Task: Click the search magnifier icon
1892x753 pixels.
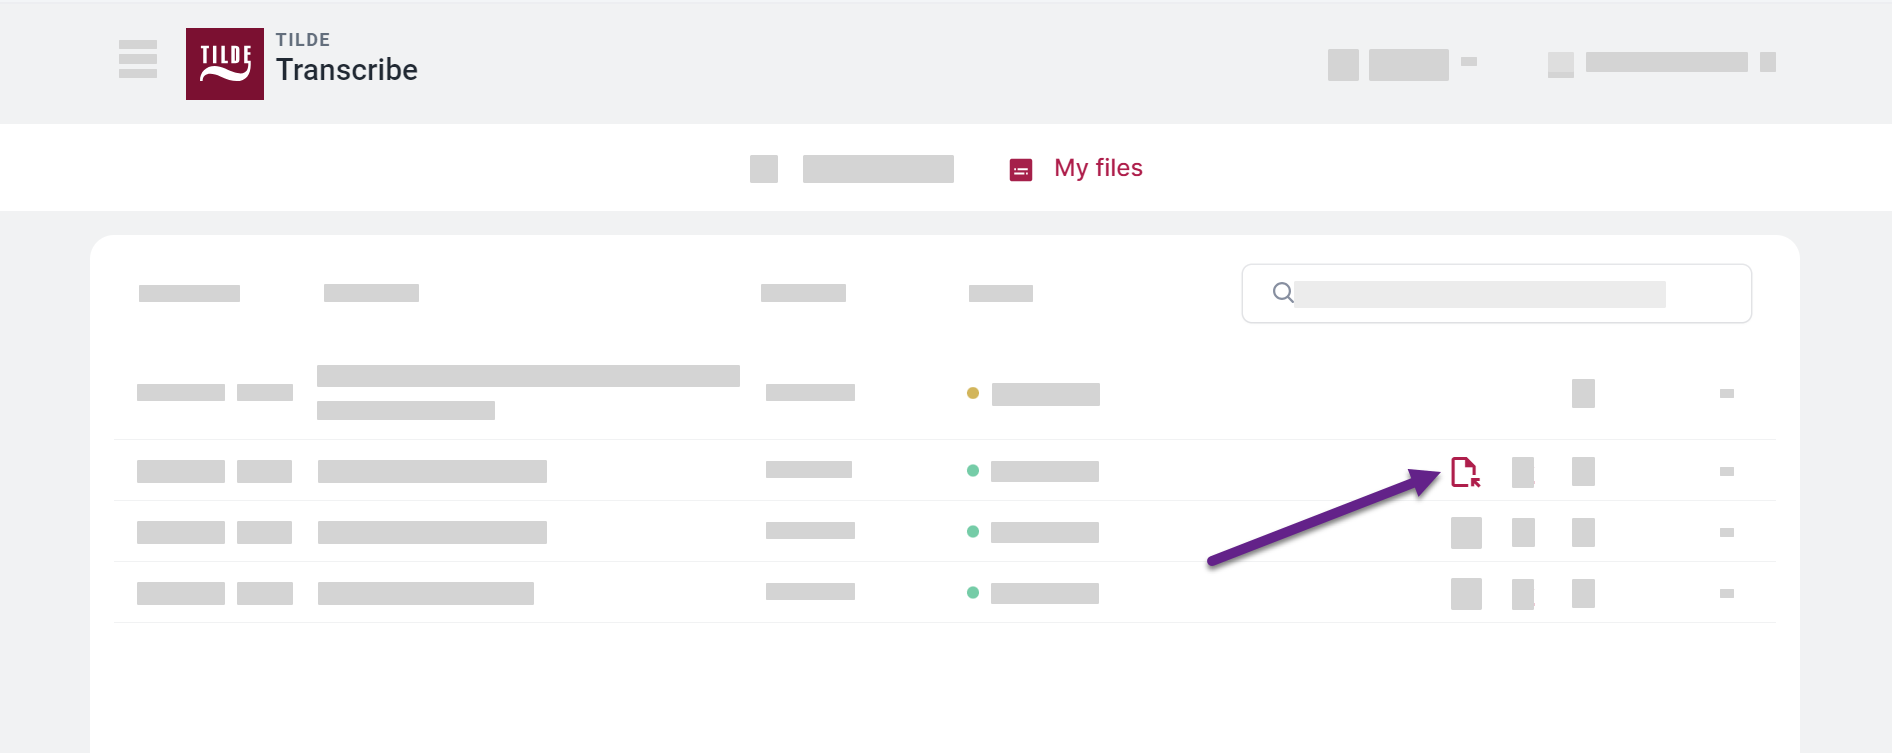Action: click(x=1283, y=292)
